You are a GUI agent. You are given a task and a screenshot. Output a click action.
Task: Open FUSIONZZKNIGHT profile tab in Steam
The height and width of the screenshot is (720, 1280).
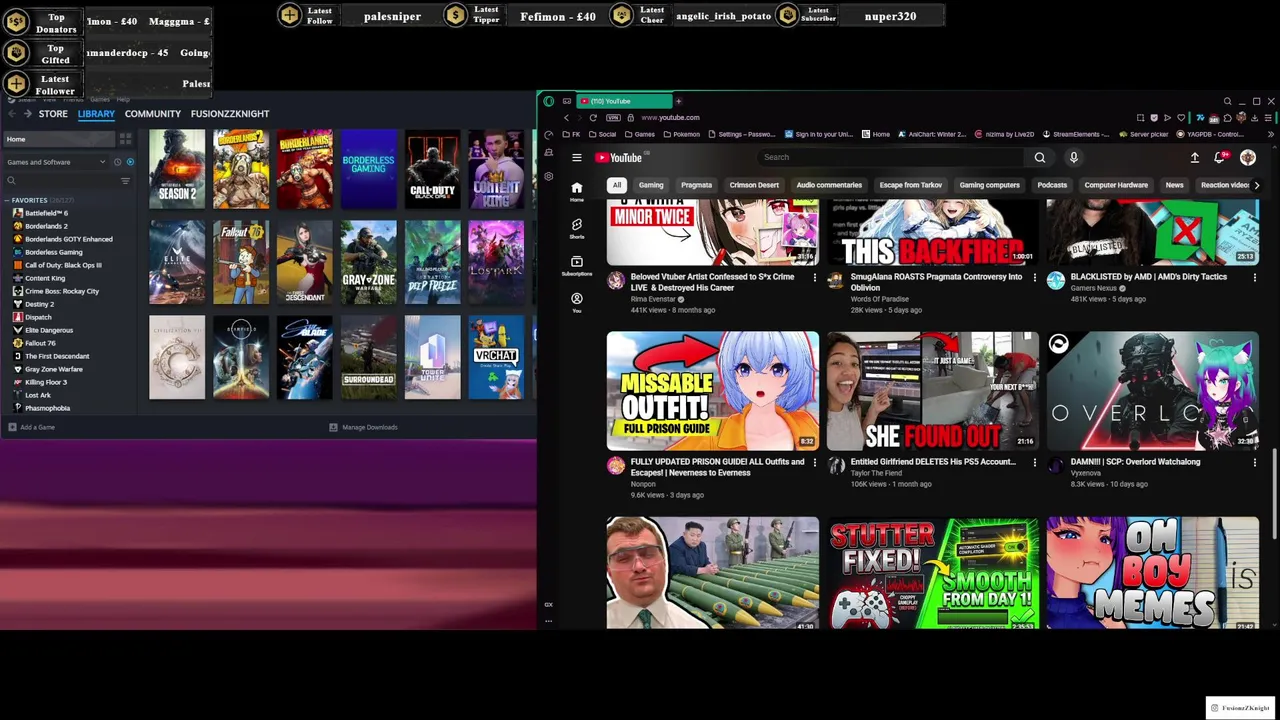230,114
